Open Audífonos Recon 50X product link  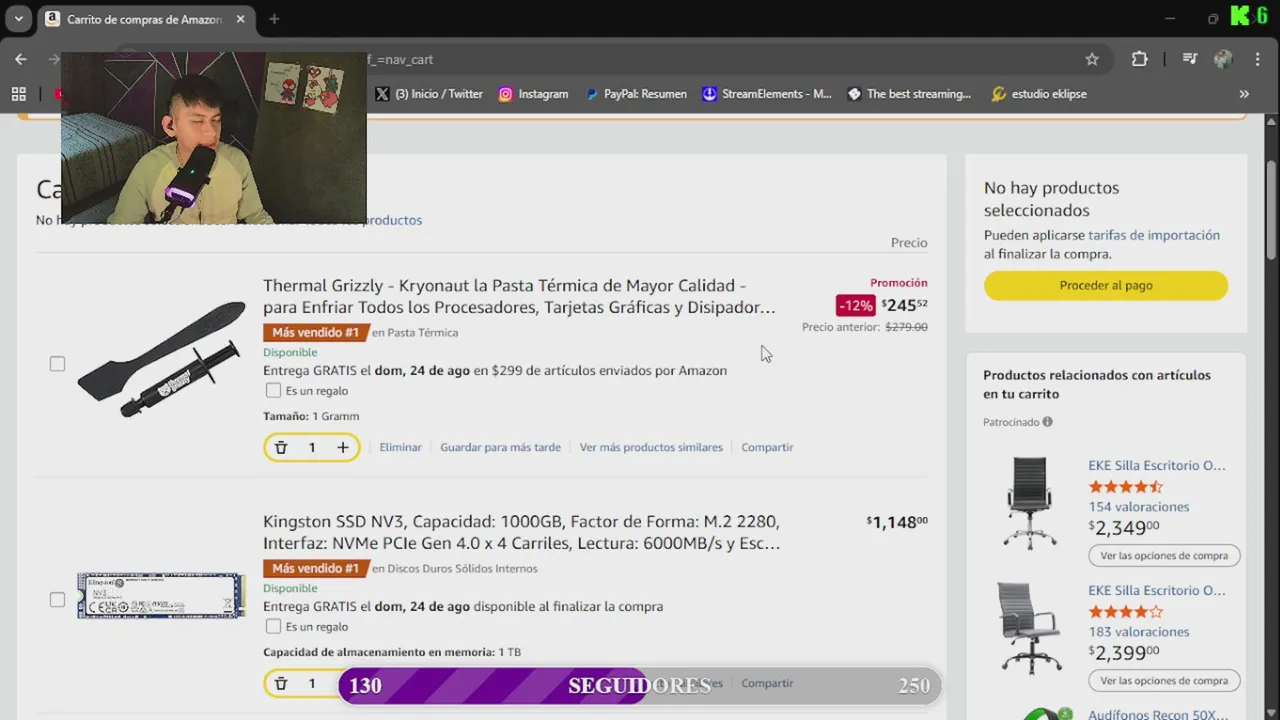click(x=1157, y=715)
